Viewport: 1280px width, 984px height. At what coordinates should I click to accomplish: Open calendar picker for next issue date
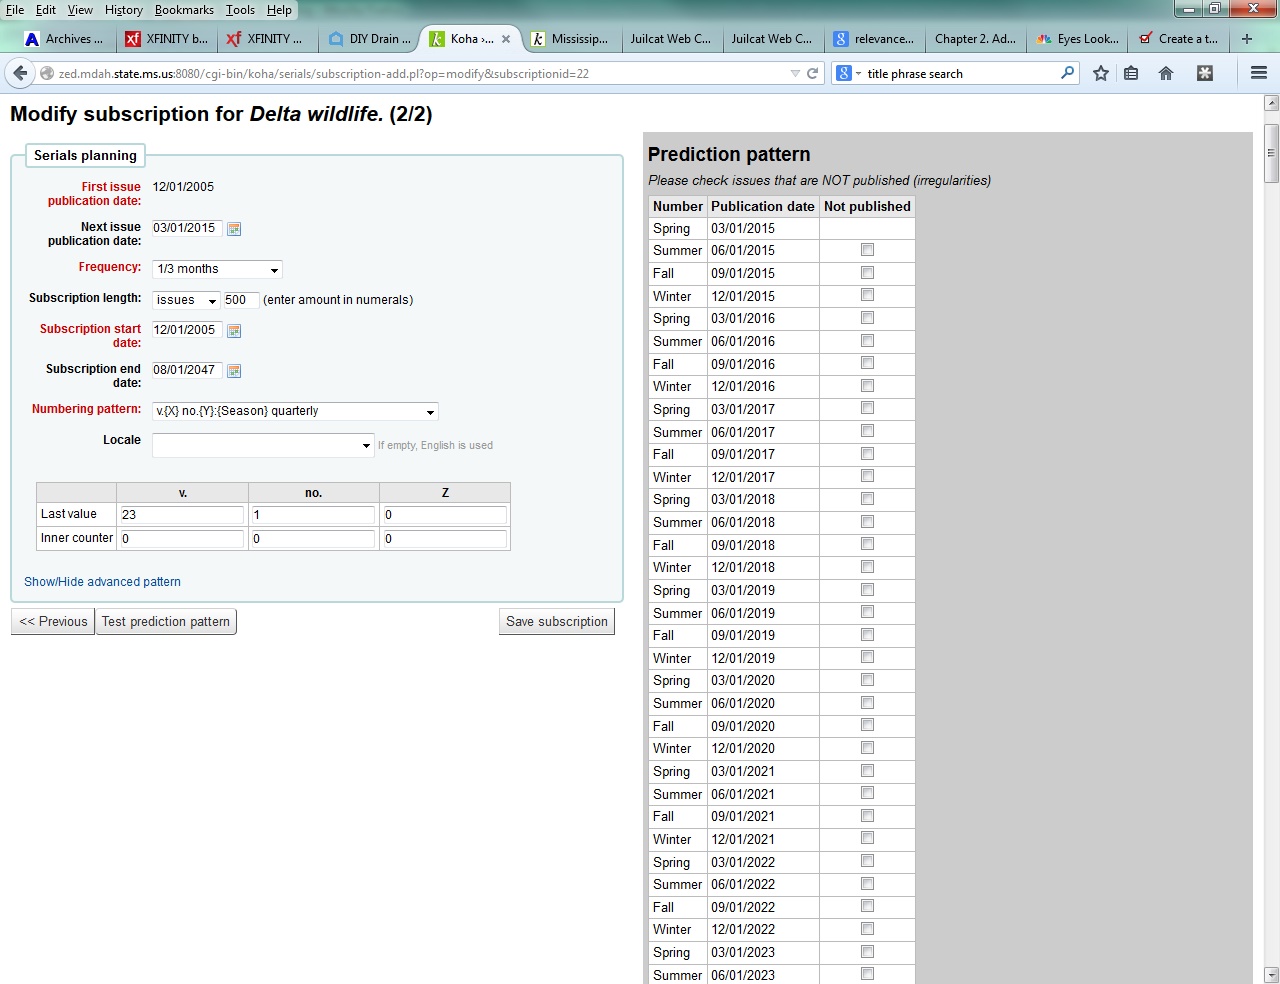tap(234, 229)
